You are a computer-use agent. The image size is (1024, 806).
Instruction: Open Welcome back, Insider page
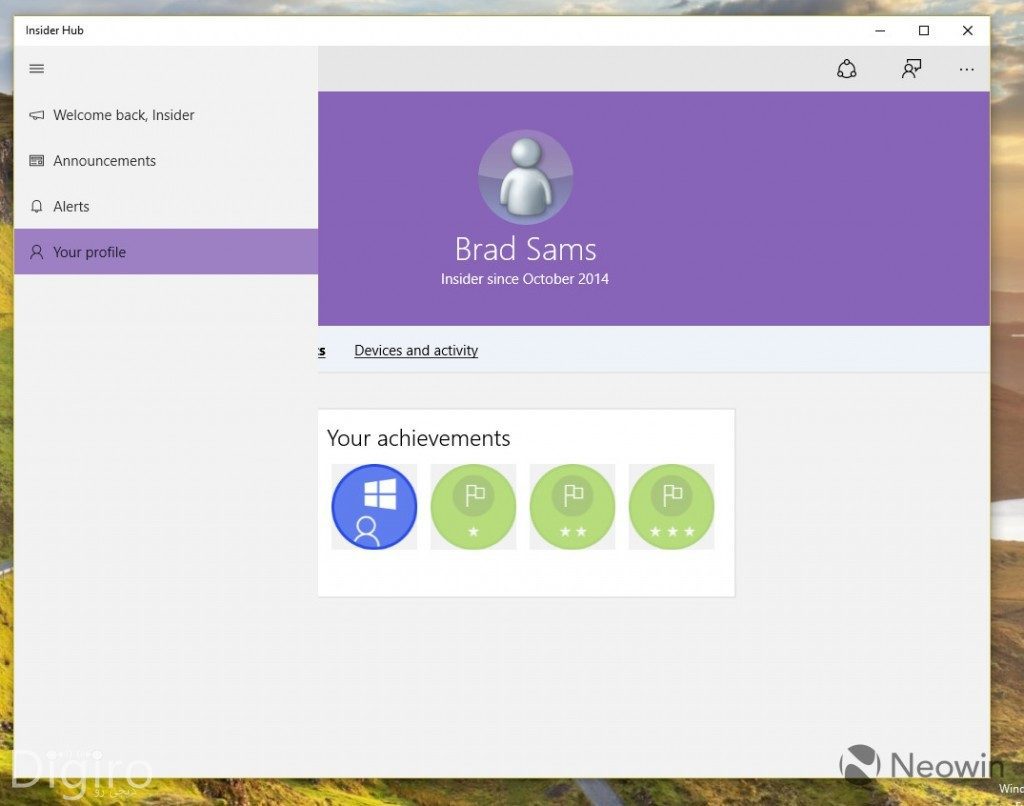pyautogui.click(x=166, y=115)
